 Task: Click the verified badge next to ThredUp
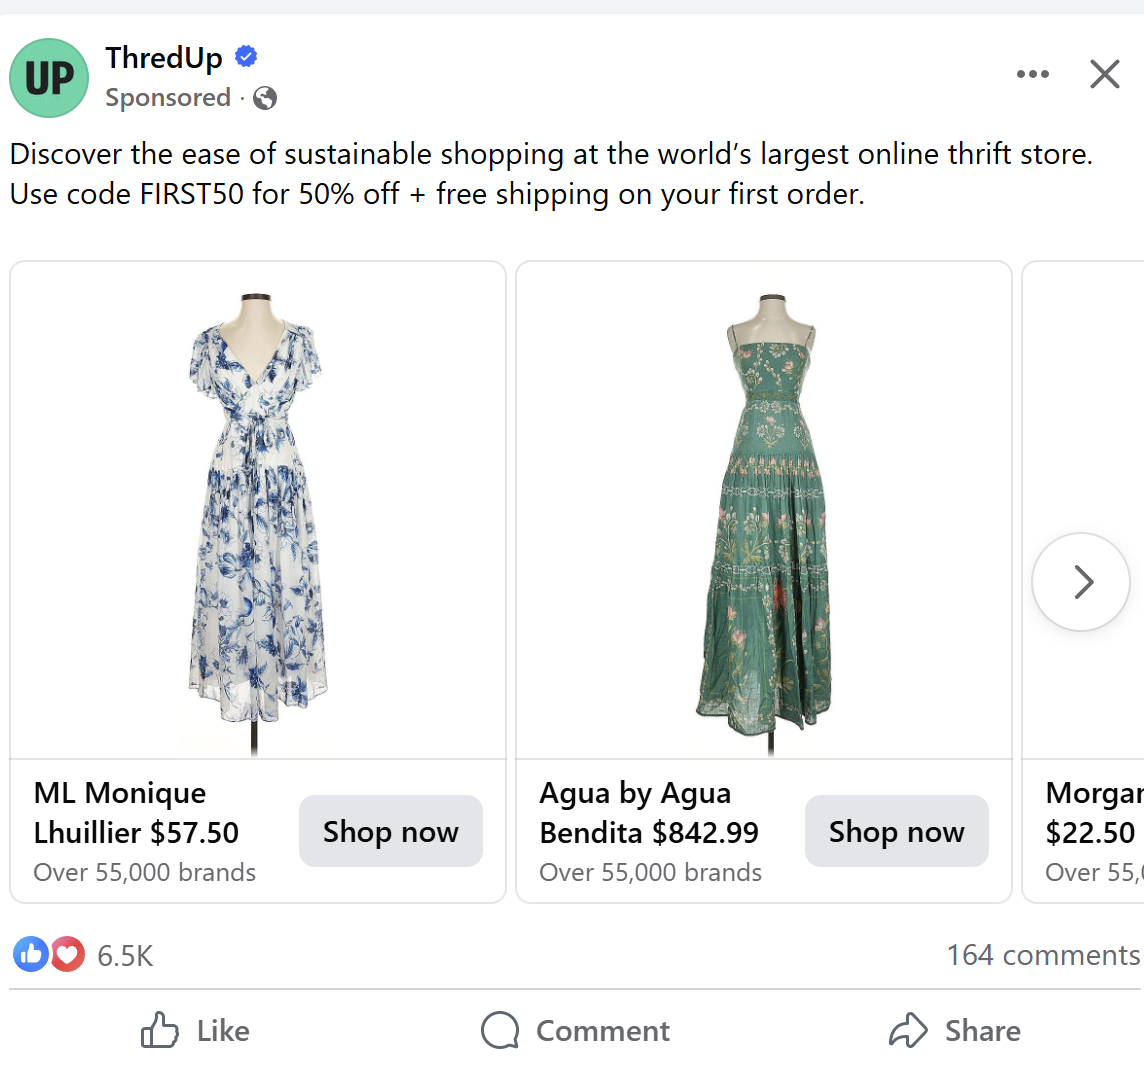pyautogui.click(x=246, y=57)
